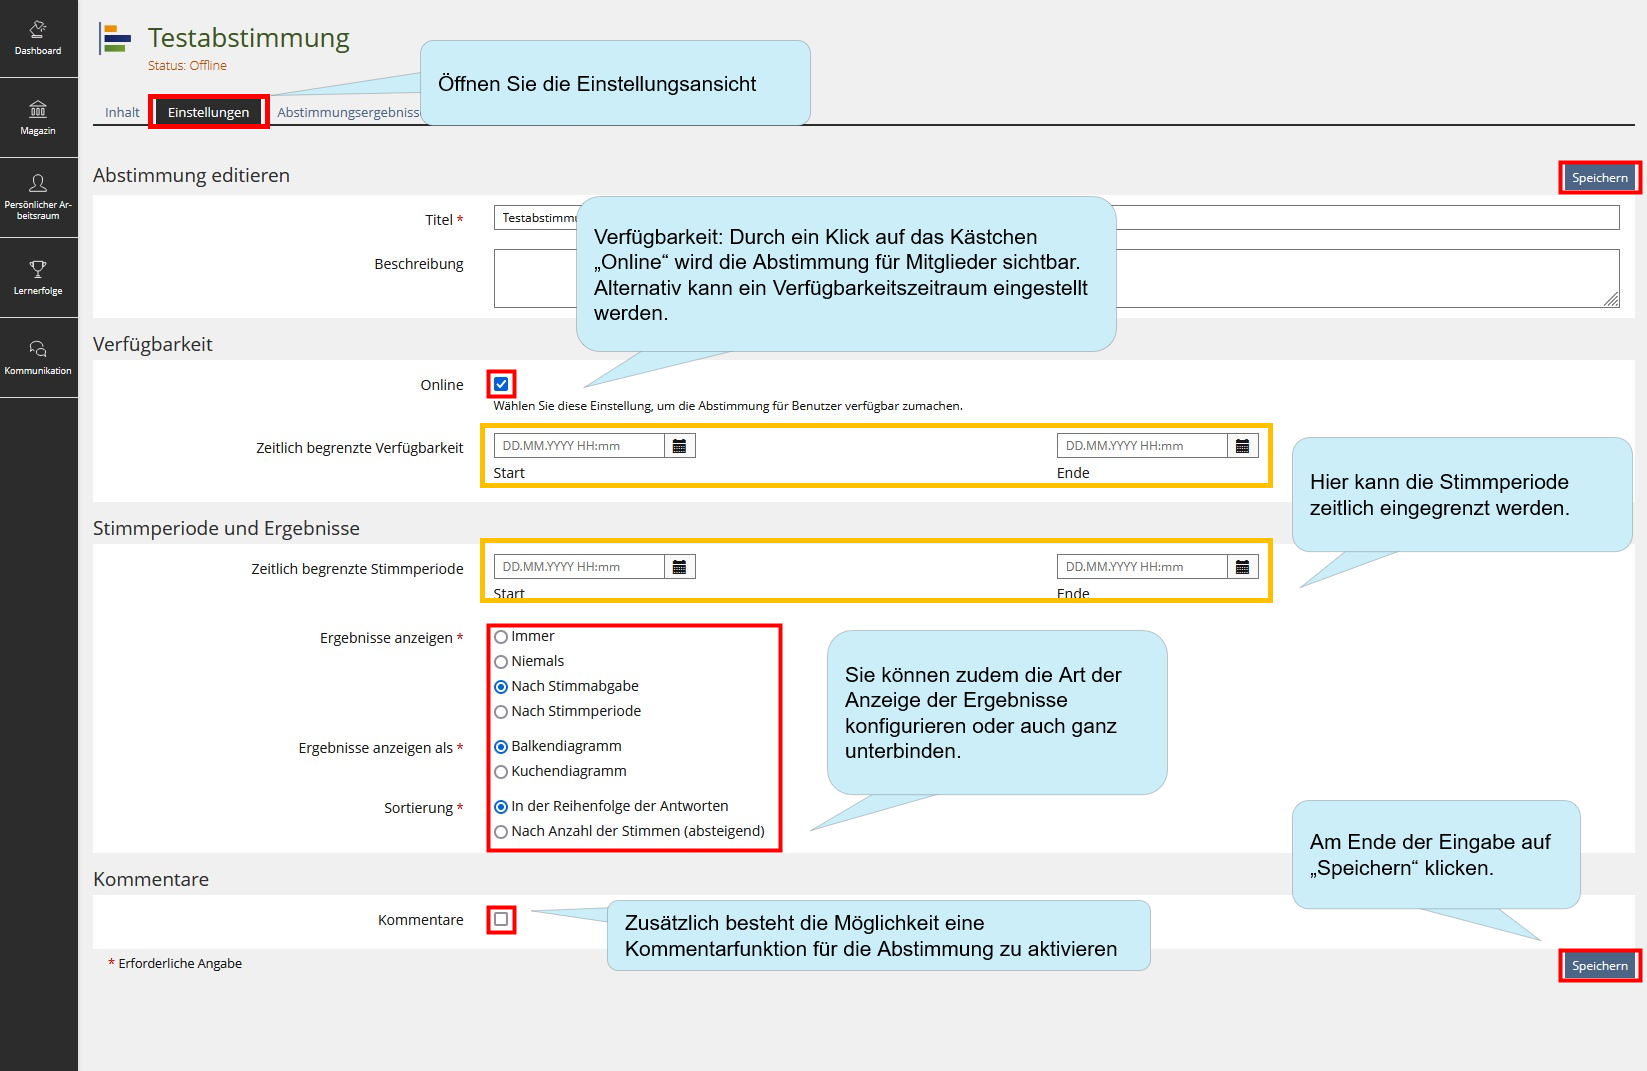This screenshot has width=1647, height=1071.
Task: Click the 'Sortierung' label
Action: point(418,808)
